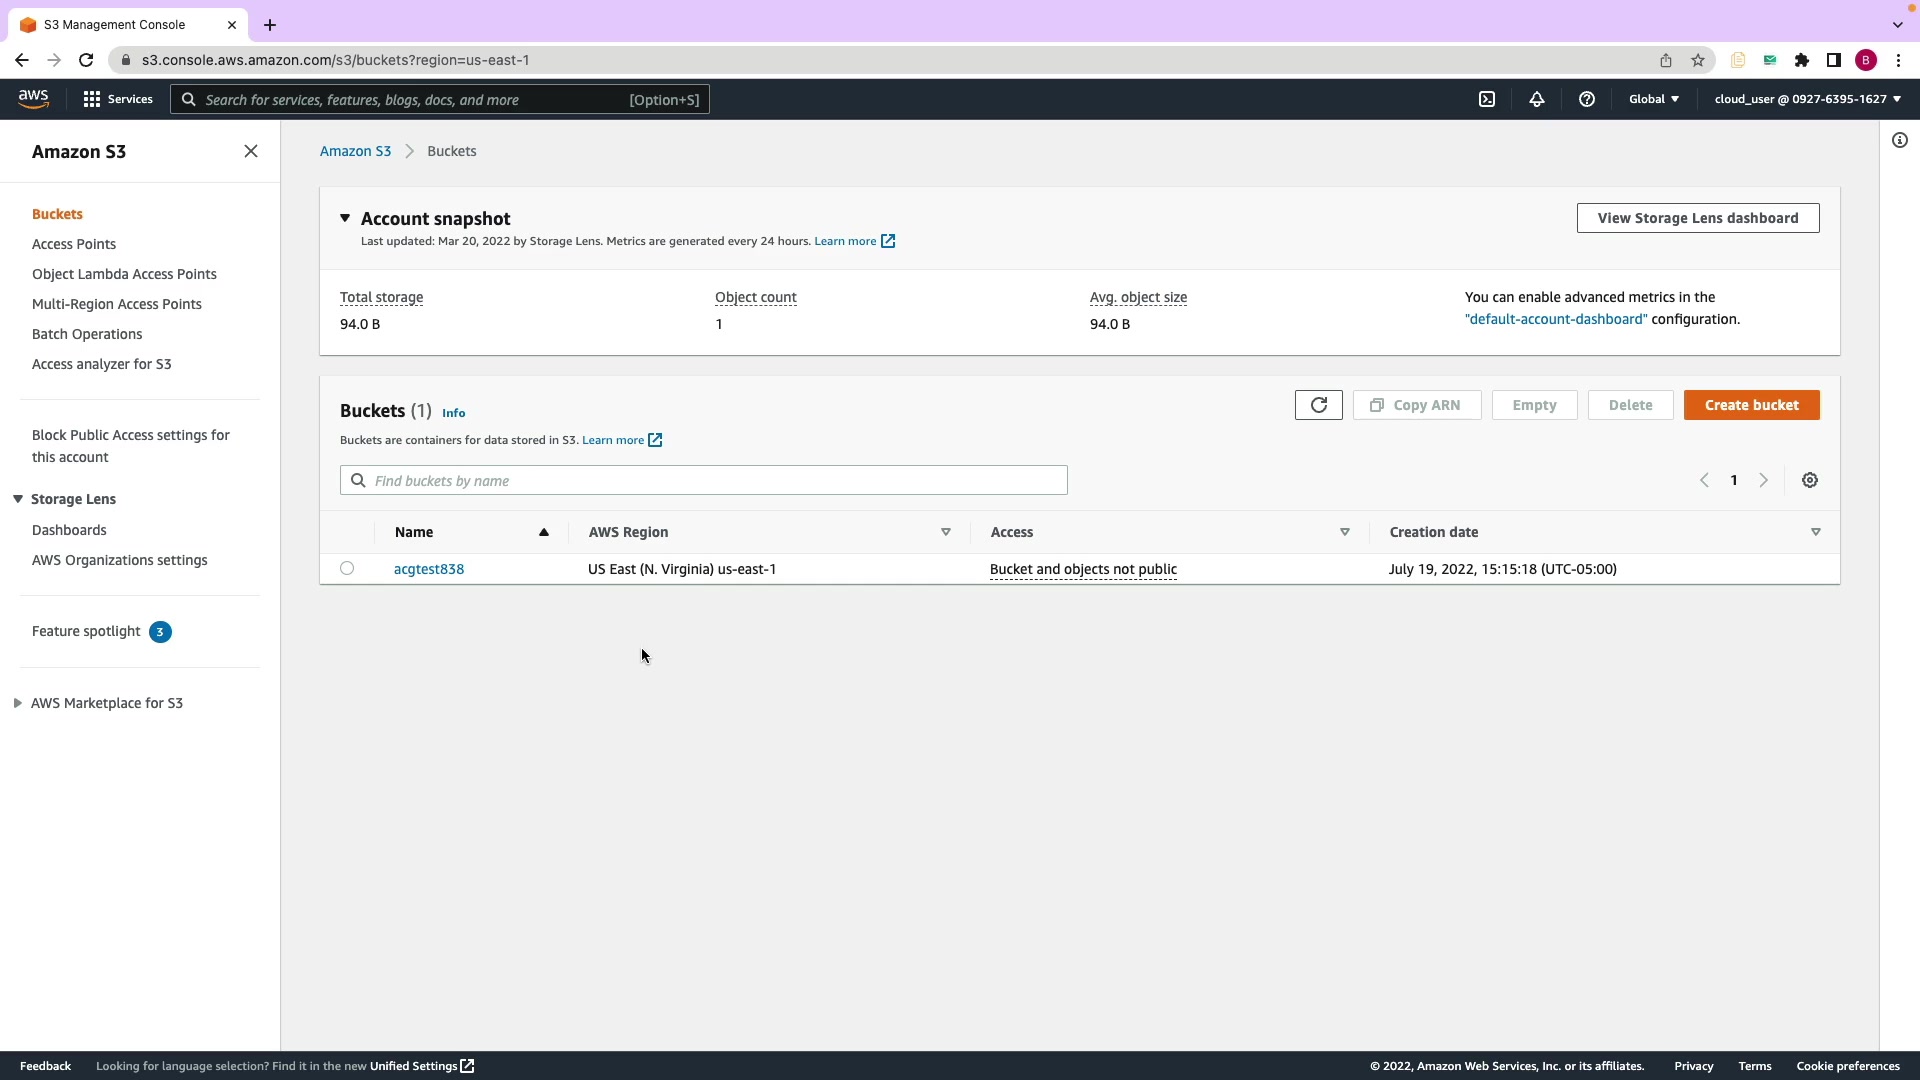
Task: Open info panel icon at right edge
Action: pyautogui.click(x=1899, y=140)
